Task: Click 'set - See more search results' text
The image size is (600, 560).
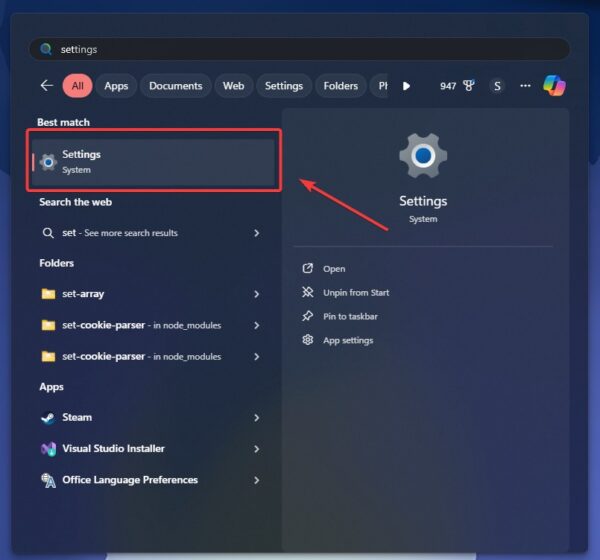Action: point(120,233)
